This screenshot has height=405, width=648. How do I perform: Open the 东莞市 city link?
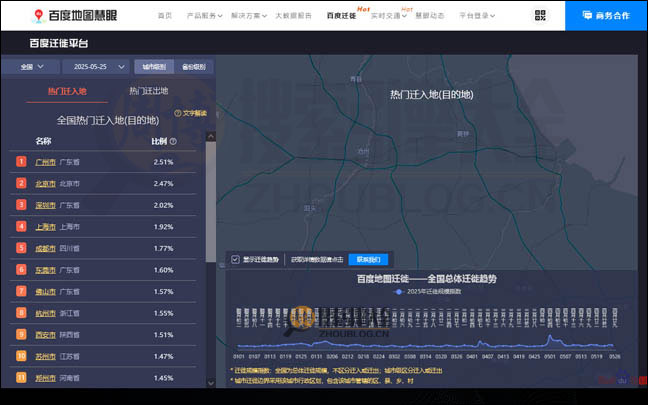[x=45, y=270]
